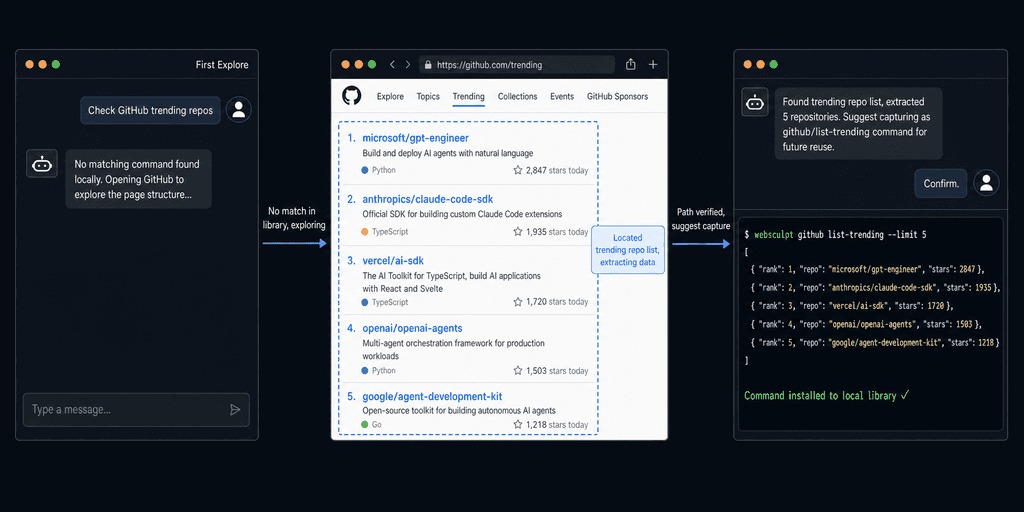
Task: Click the browser back arrow
Action: [x=392, y=65]
